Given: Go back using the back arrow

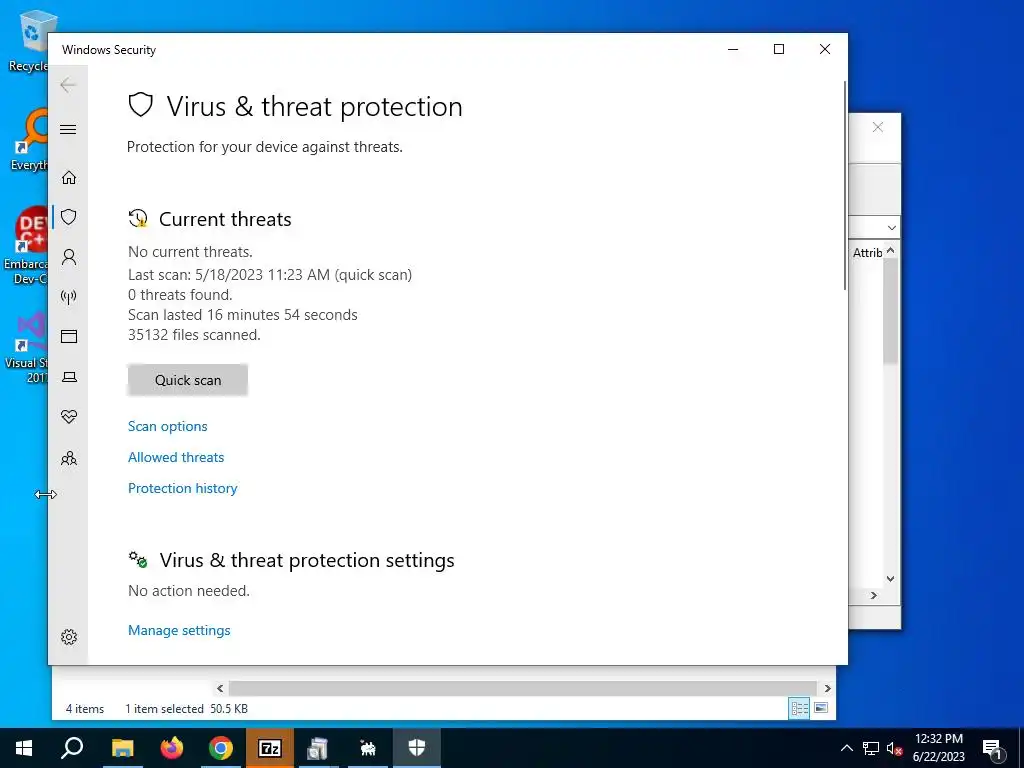Looking at the screenshot, I should (68, 84).
